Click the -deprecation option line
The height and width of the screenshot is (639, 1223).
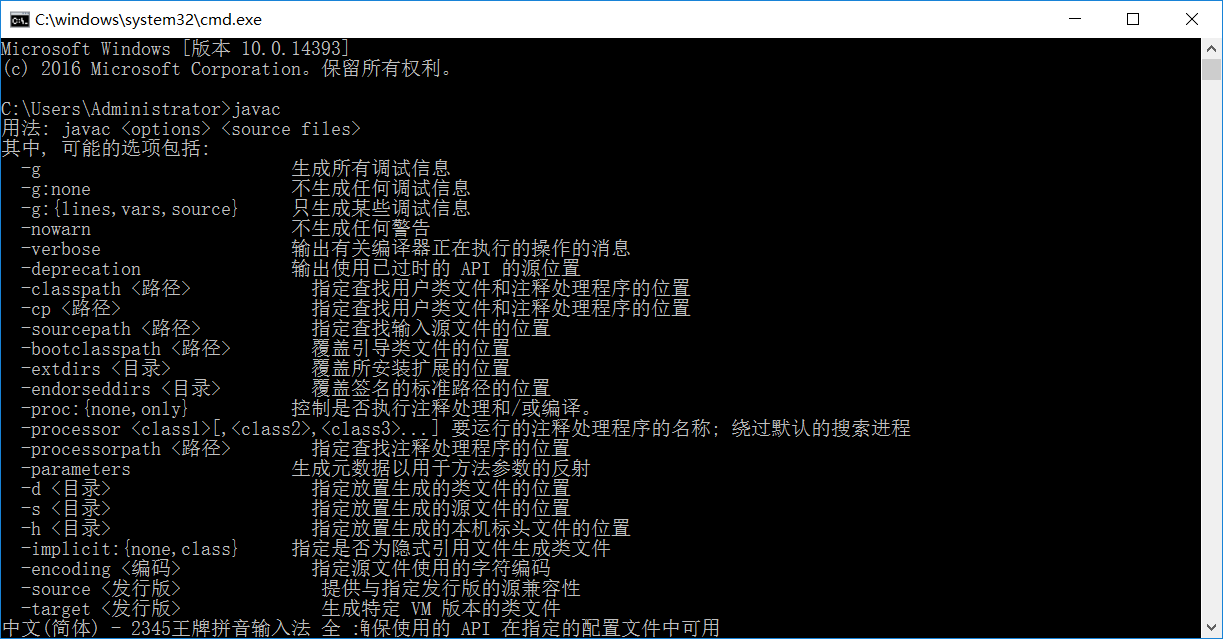(x=300, y=269)
